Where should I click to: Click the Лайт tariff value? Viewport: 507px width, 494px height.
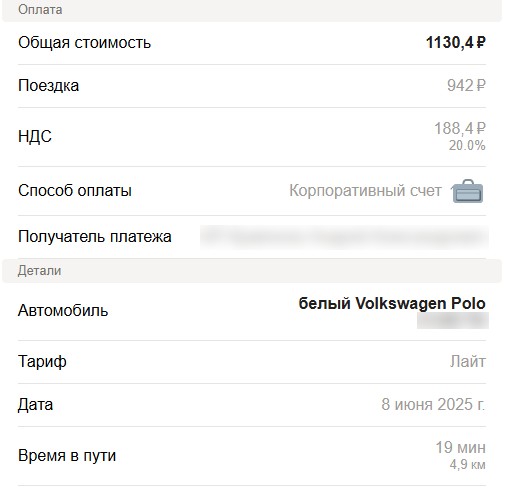(x=467, y=361)
